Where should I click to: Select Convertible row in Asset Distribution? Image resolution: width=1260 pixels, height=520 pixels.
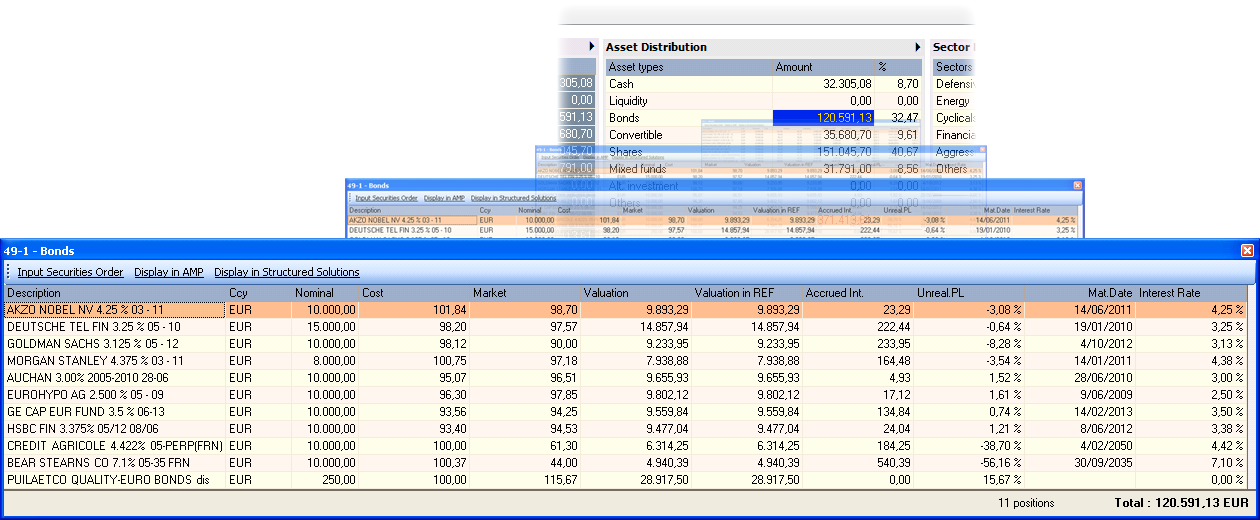click(764, 135)
